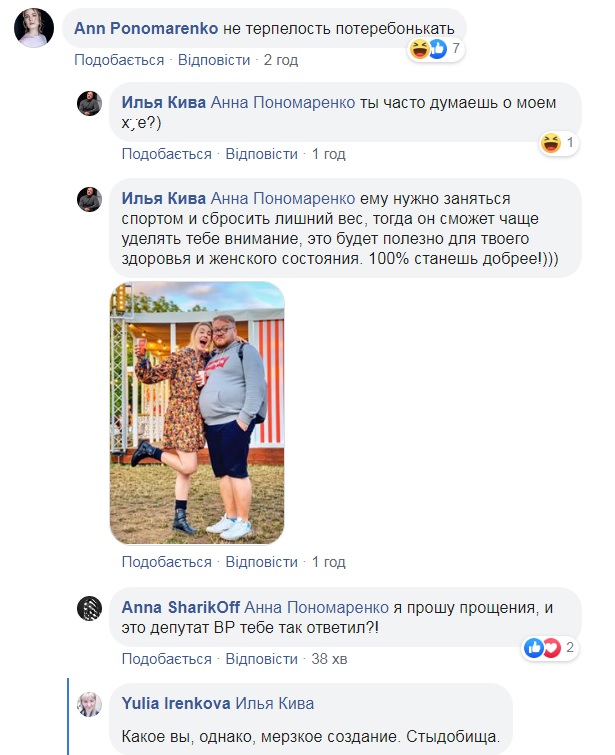This screenshot has width=615, height=755.
Task: Open the attached couple photo
Action: click(197, 413)
